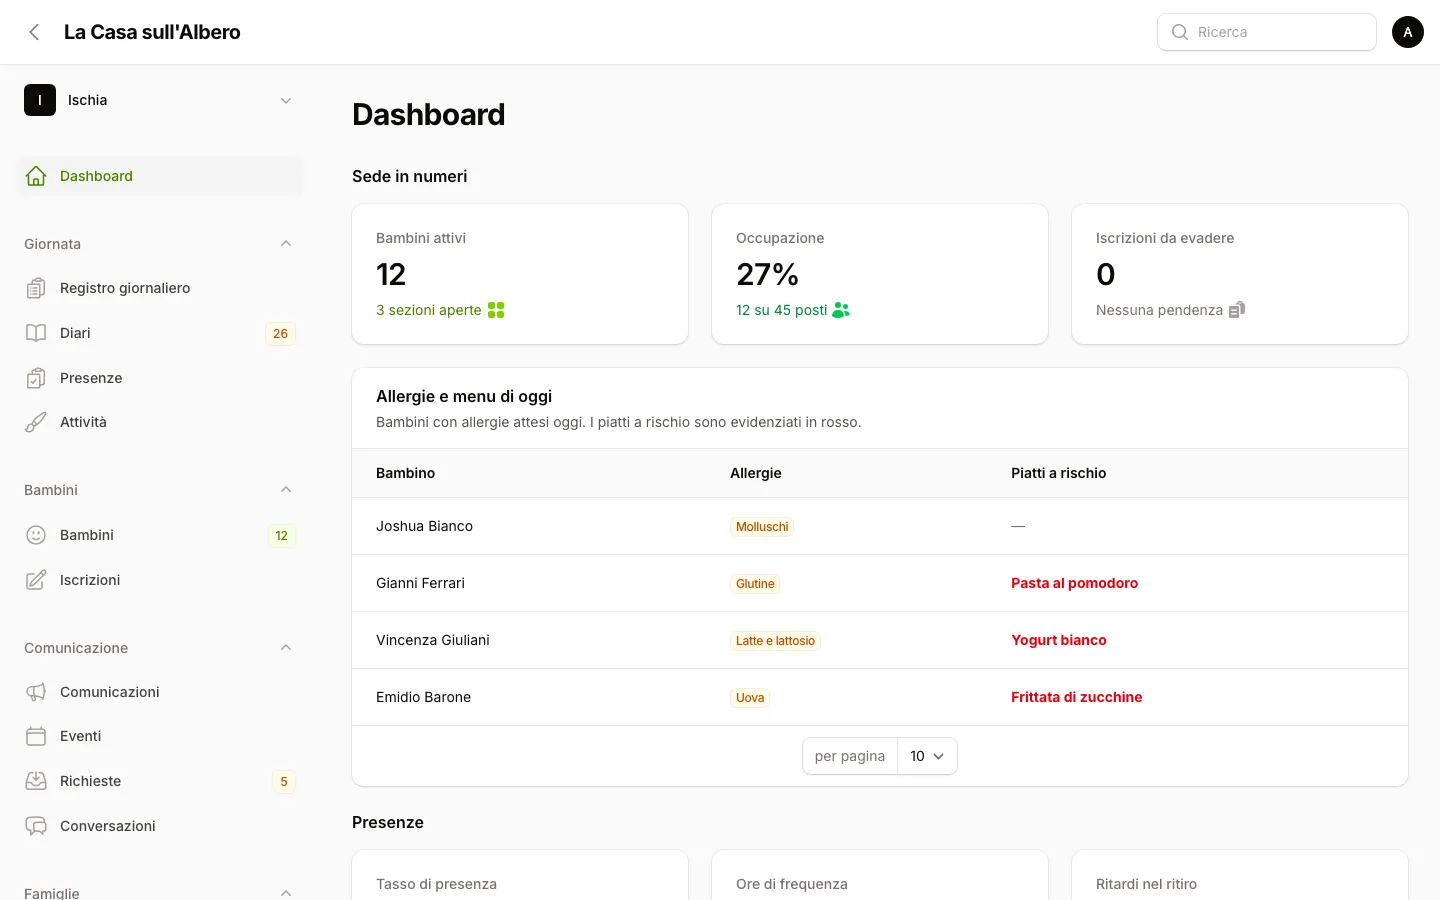Click the Bambini attivi stat card
Screen dimensions: 1440x900
[x=520, y=274]
